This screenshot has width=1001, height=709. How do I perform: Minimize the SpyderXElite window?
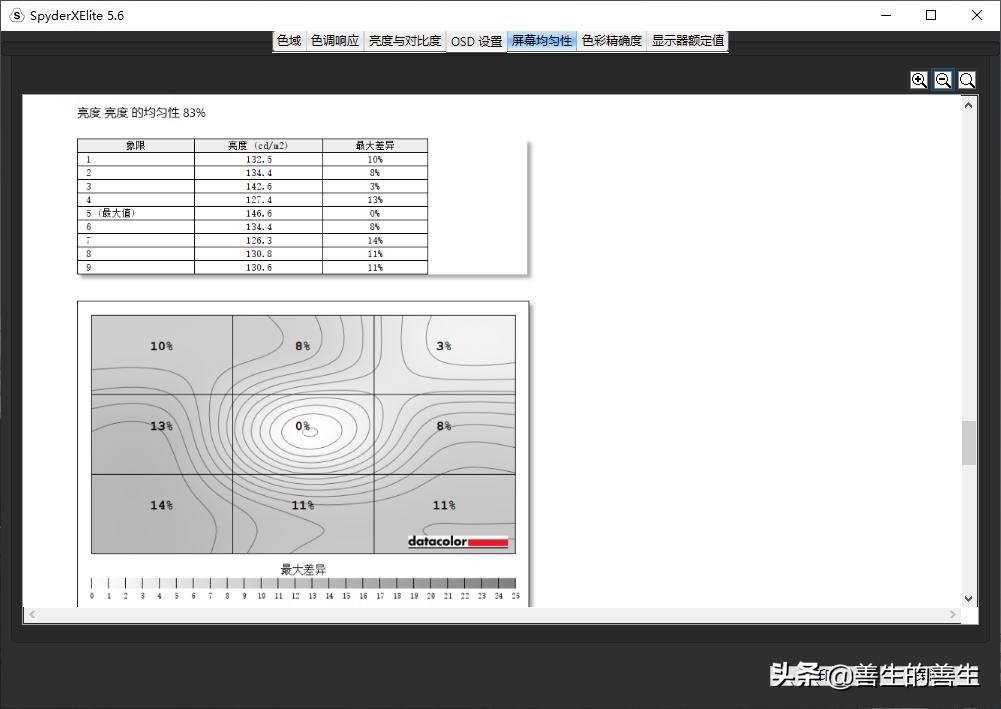[885, 15]
